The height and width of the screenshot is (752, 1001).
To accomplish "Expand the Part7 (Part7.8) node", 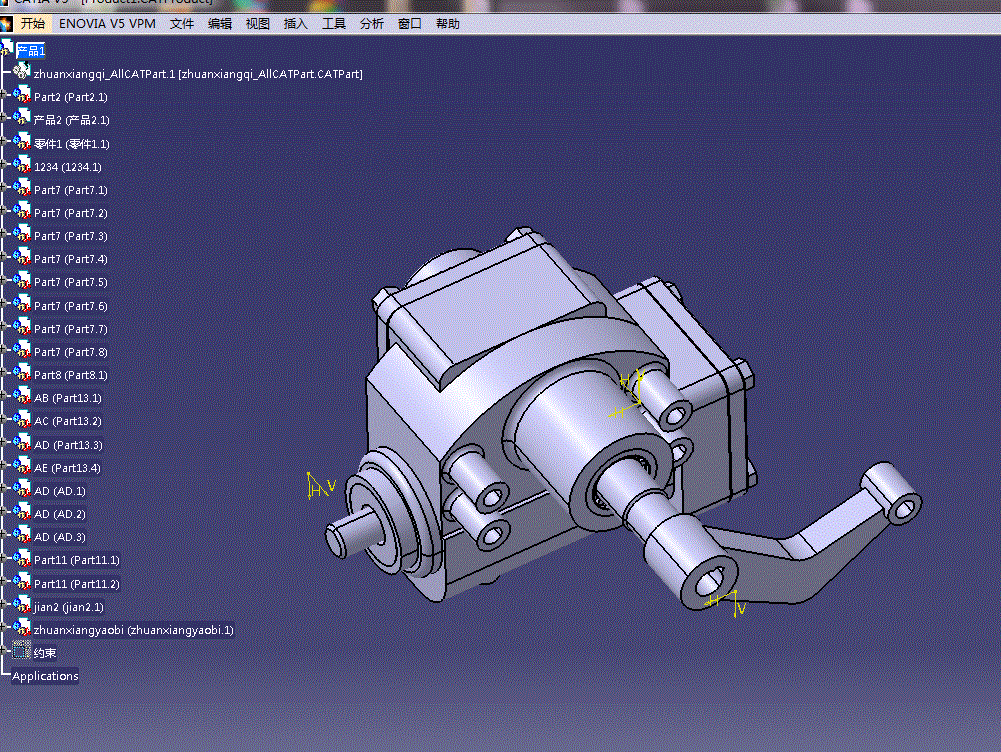I will [x=3, y=351].
